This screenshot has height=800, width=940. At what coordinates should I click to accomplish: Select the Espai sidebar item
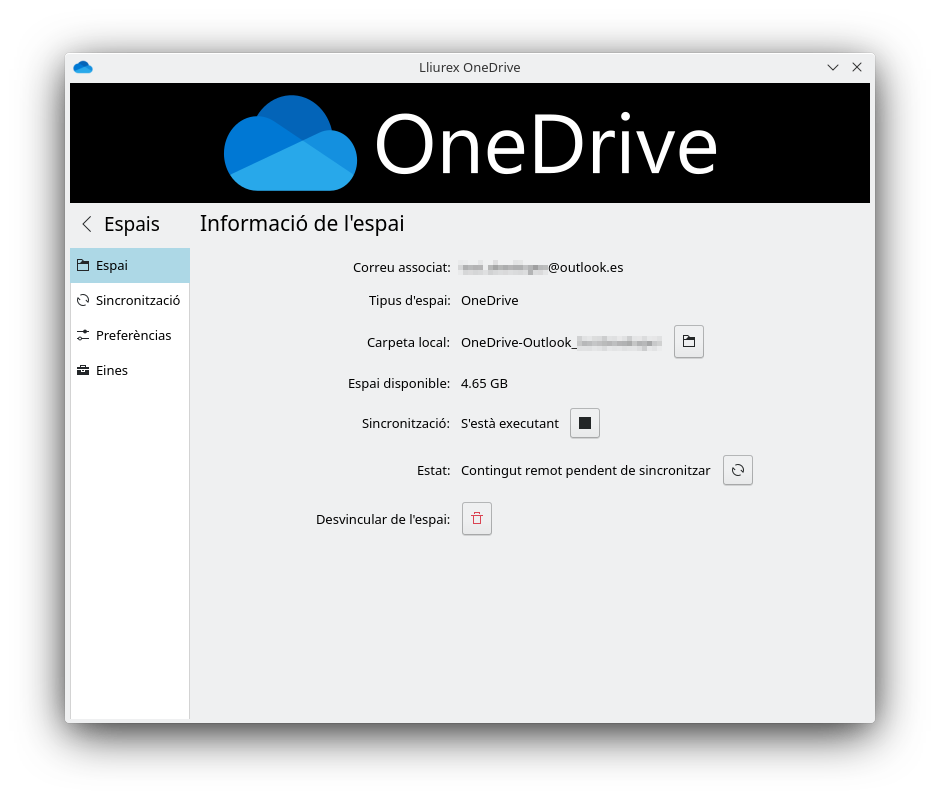click(130, 266)
